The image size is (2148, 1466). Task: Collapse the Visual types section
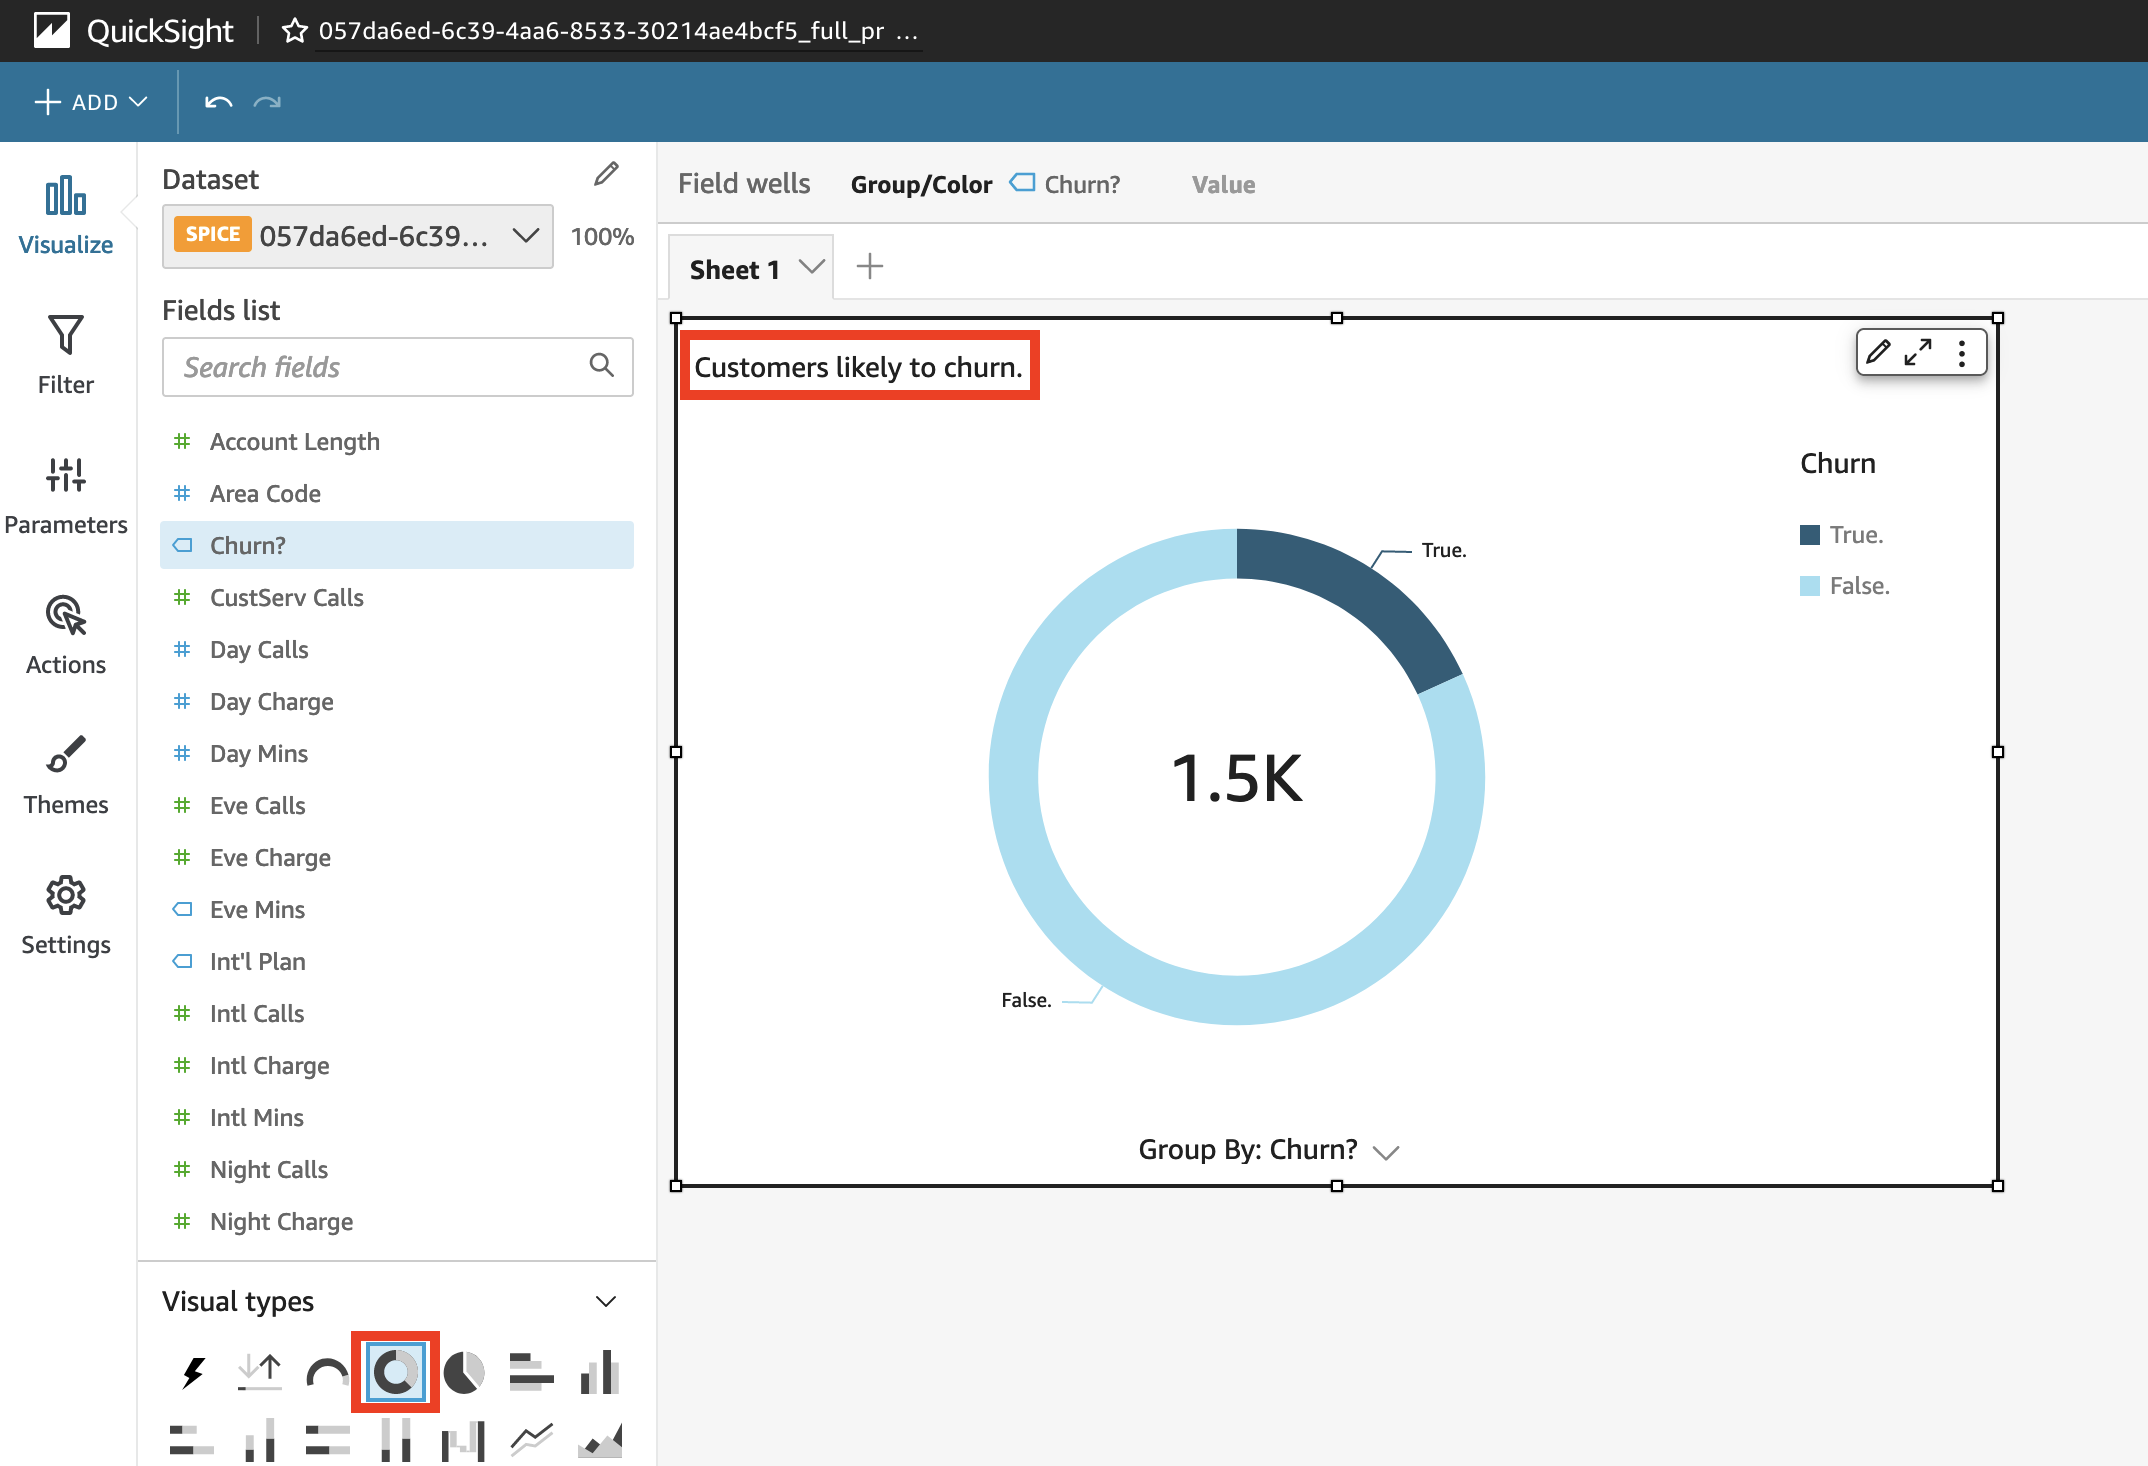pos(605,1301)
